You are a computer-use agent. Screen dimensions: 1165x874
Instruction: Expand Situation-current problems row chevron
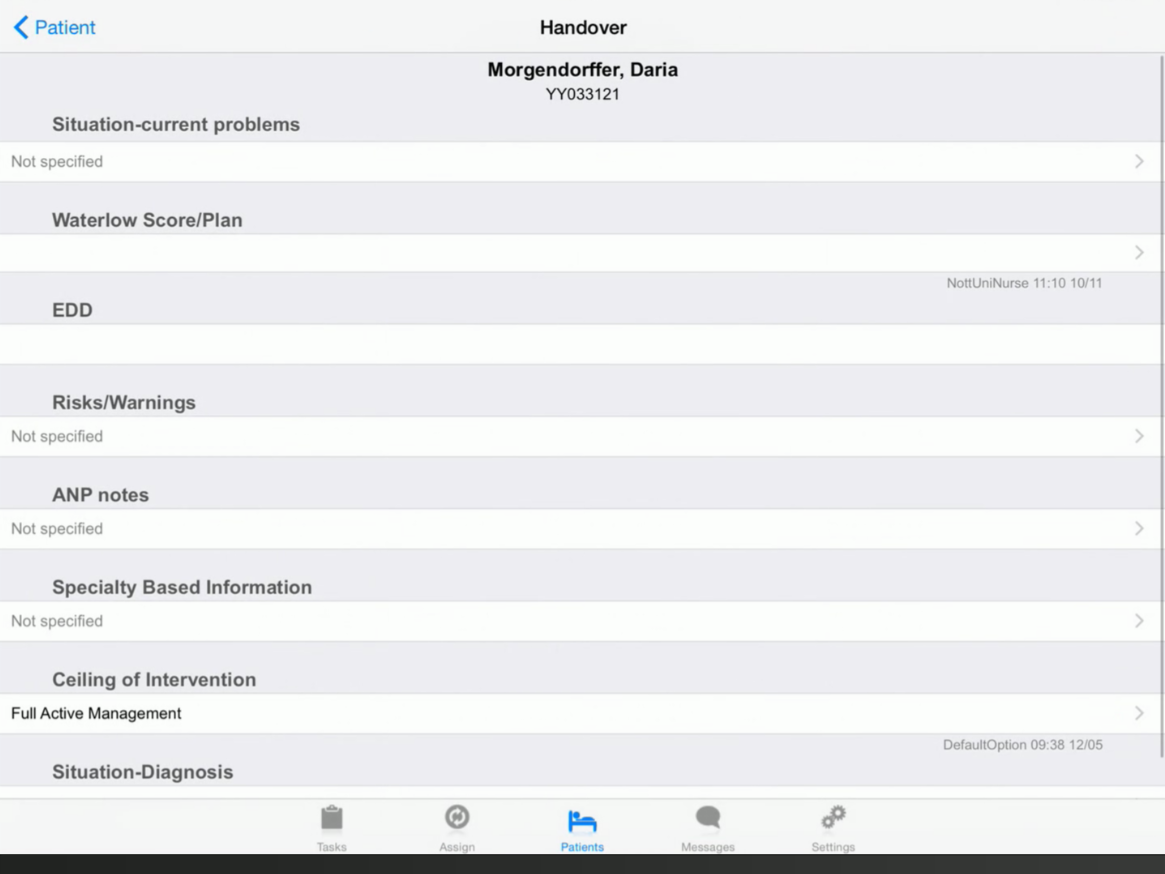click(x=1138, y=162)
